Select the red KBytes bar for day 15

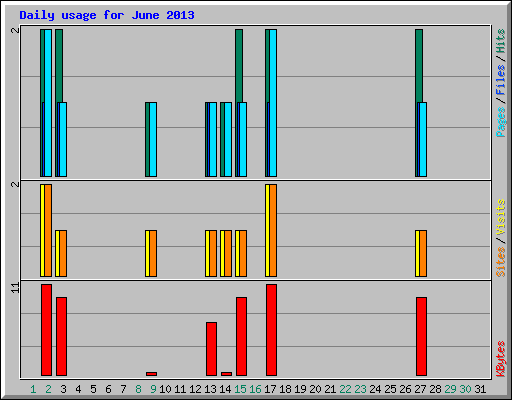pyautogui.click(x=241, y=336)
